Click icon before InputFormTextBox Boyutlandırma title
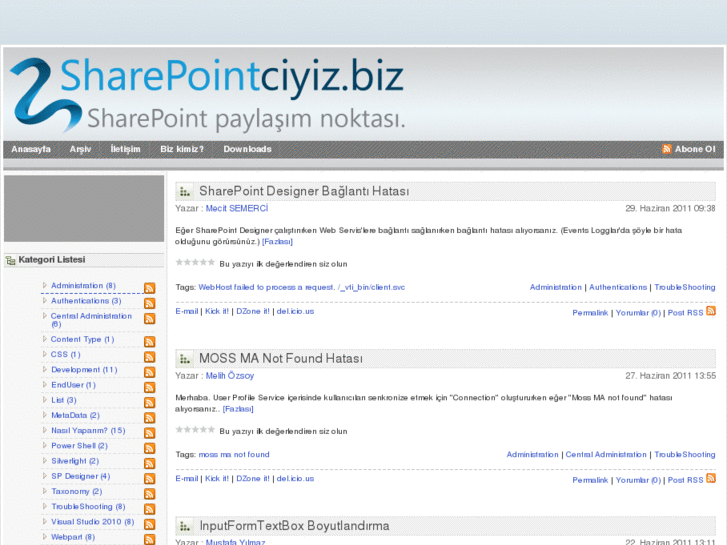Image resolution: width=727 pixels, height=545 pixels. (x=185, y=526)
